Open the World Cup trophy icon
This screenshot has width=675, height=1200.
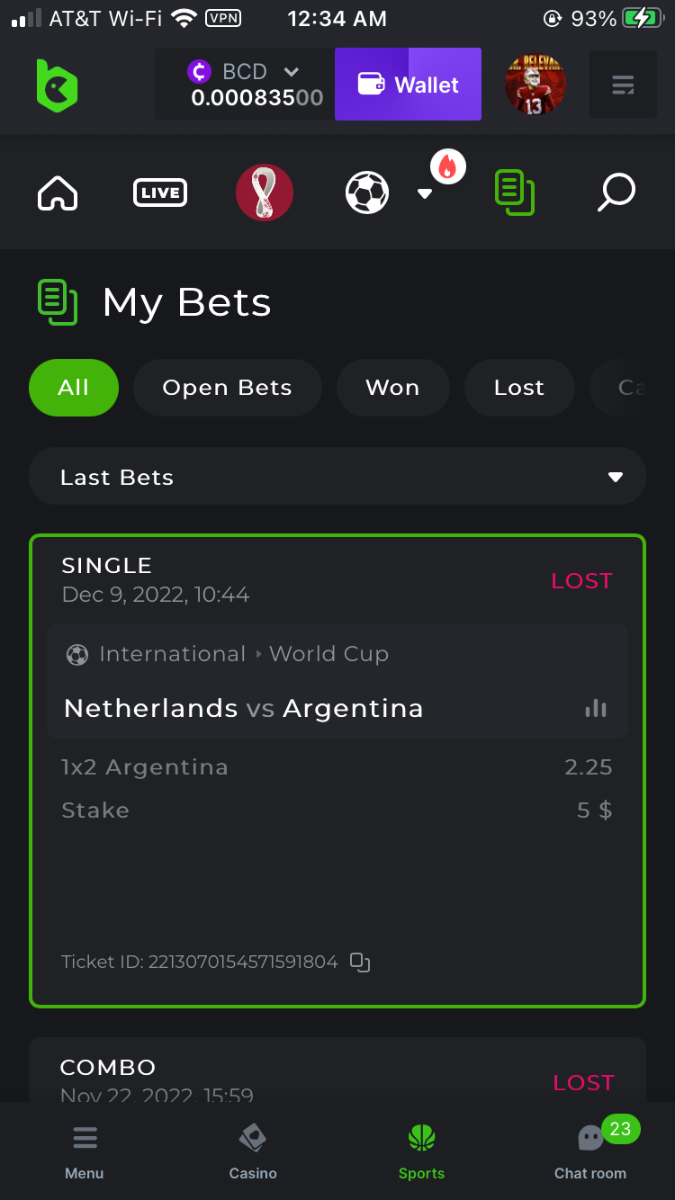point(264,192)
